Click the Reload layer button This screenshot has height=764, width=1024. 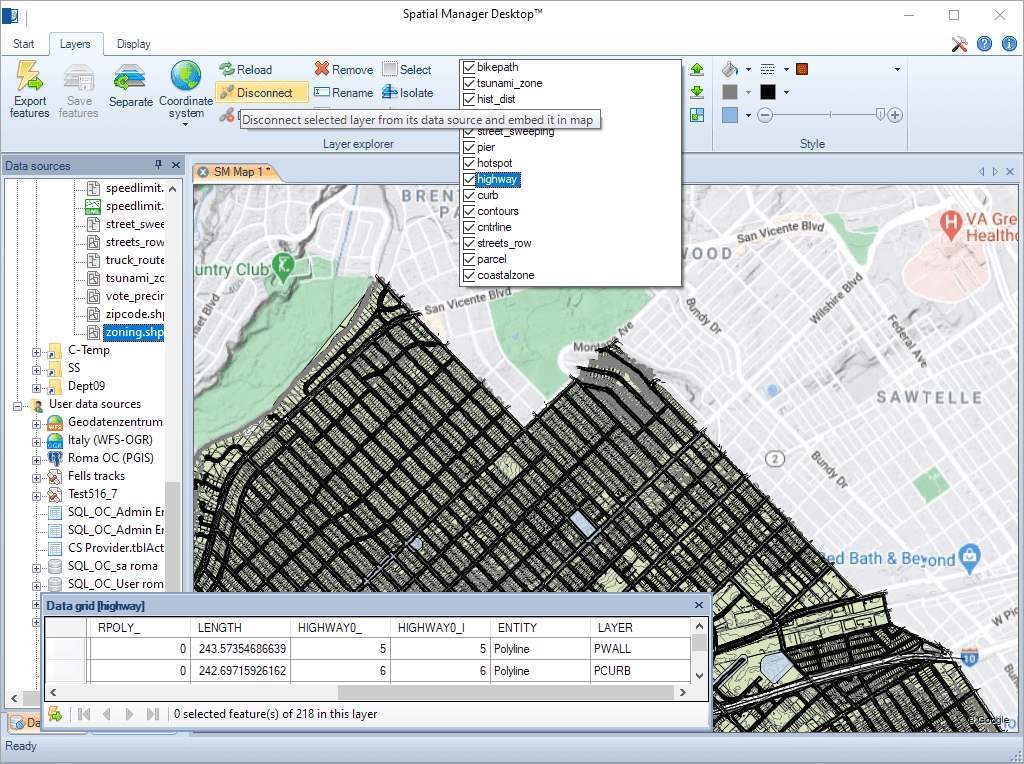(246, 69)
